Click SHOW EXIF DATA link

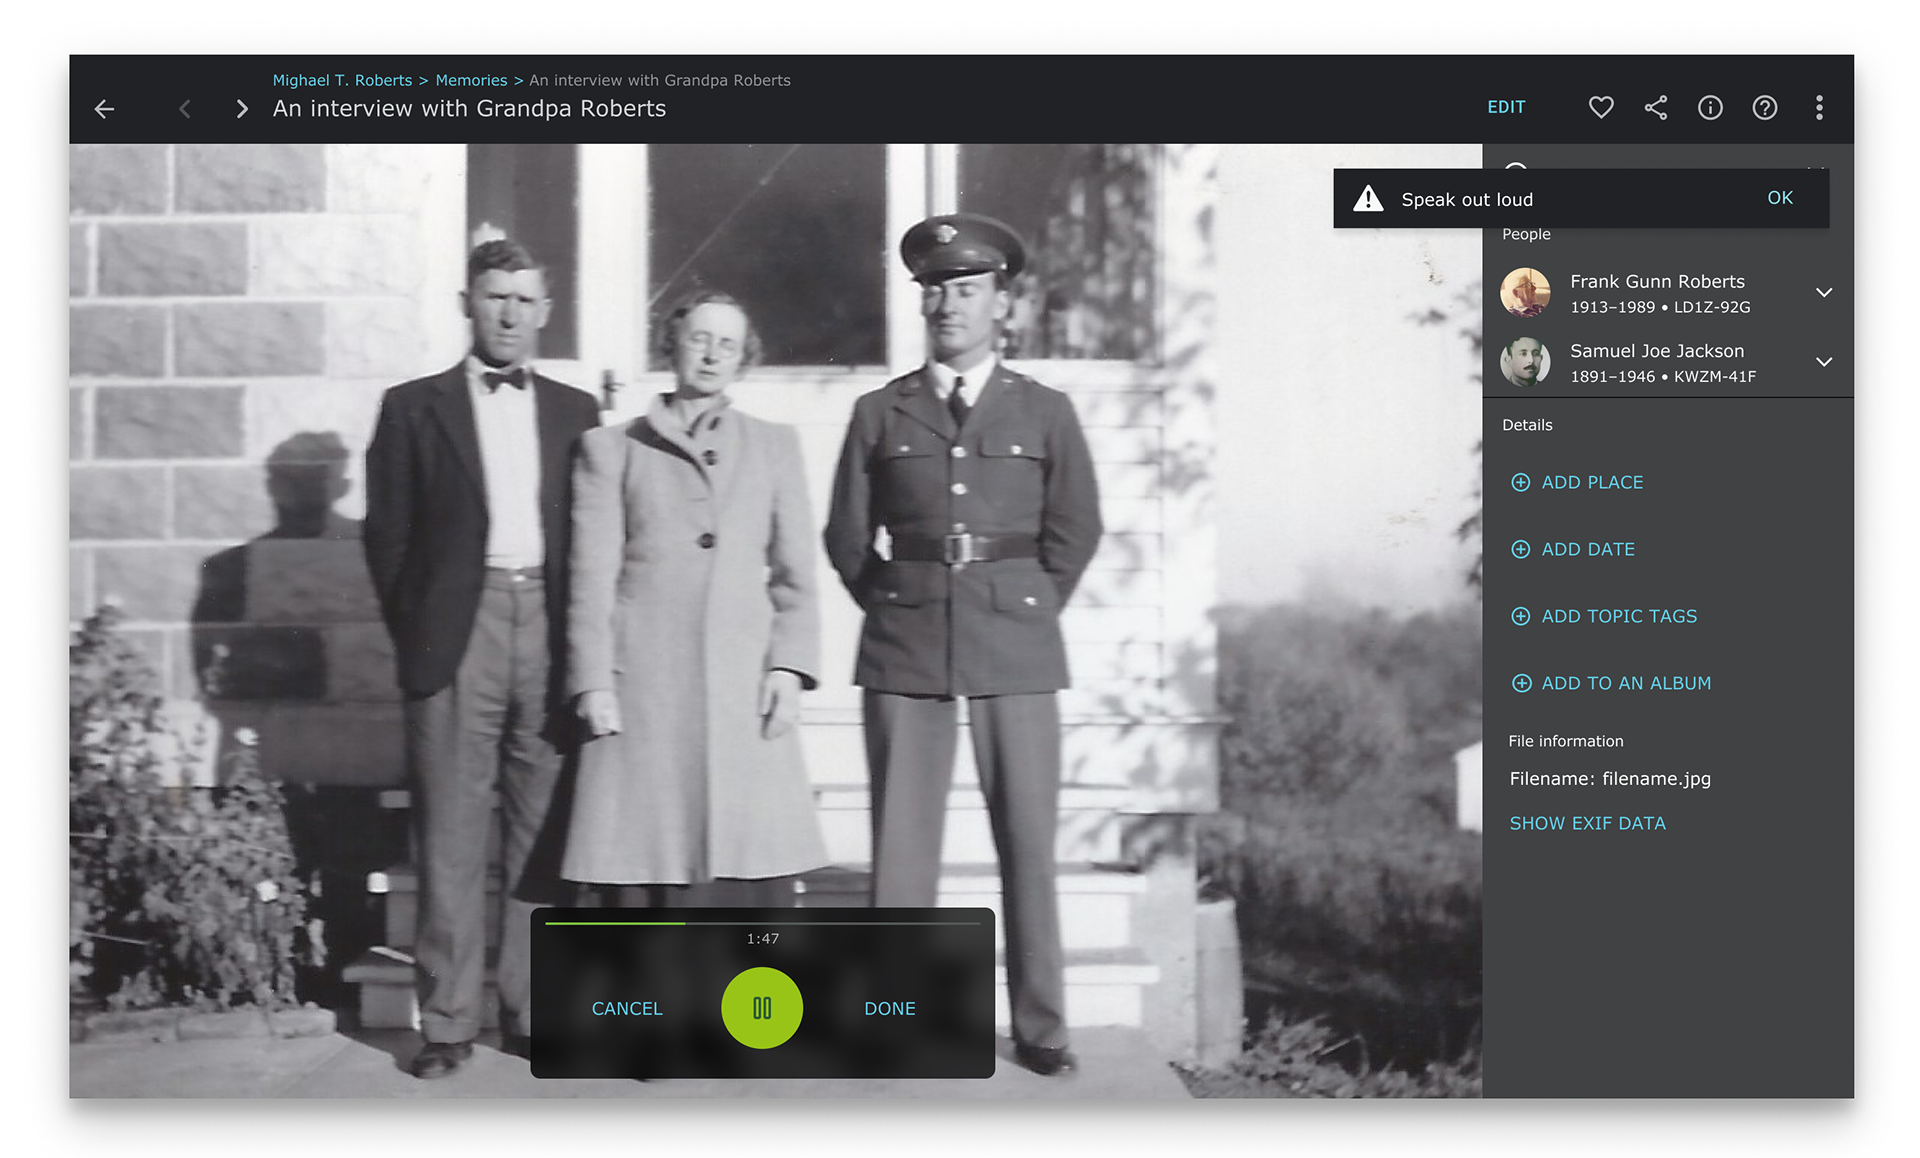coord(1587,823)
